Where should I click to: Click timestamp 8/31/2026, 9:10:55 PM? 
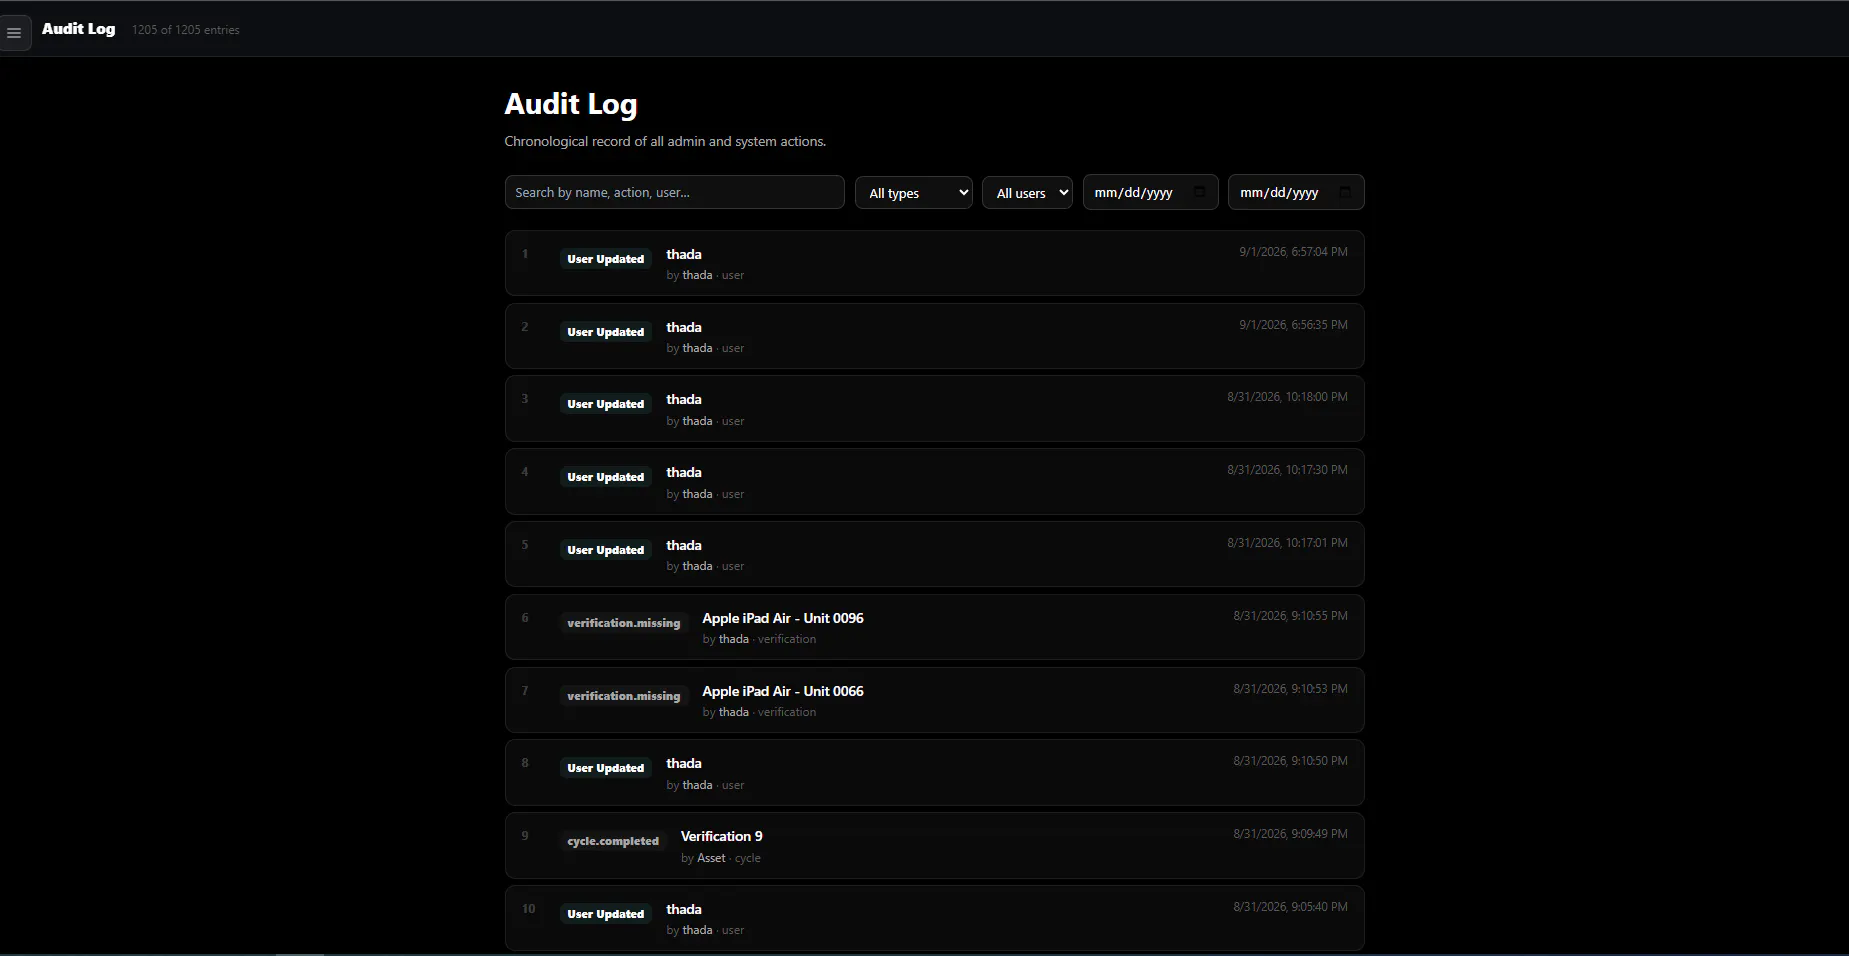(x=1290, y=616)
